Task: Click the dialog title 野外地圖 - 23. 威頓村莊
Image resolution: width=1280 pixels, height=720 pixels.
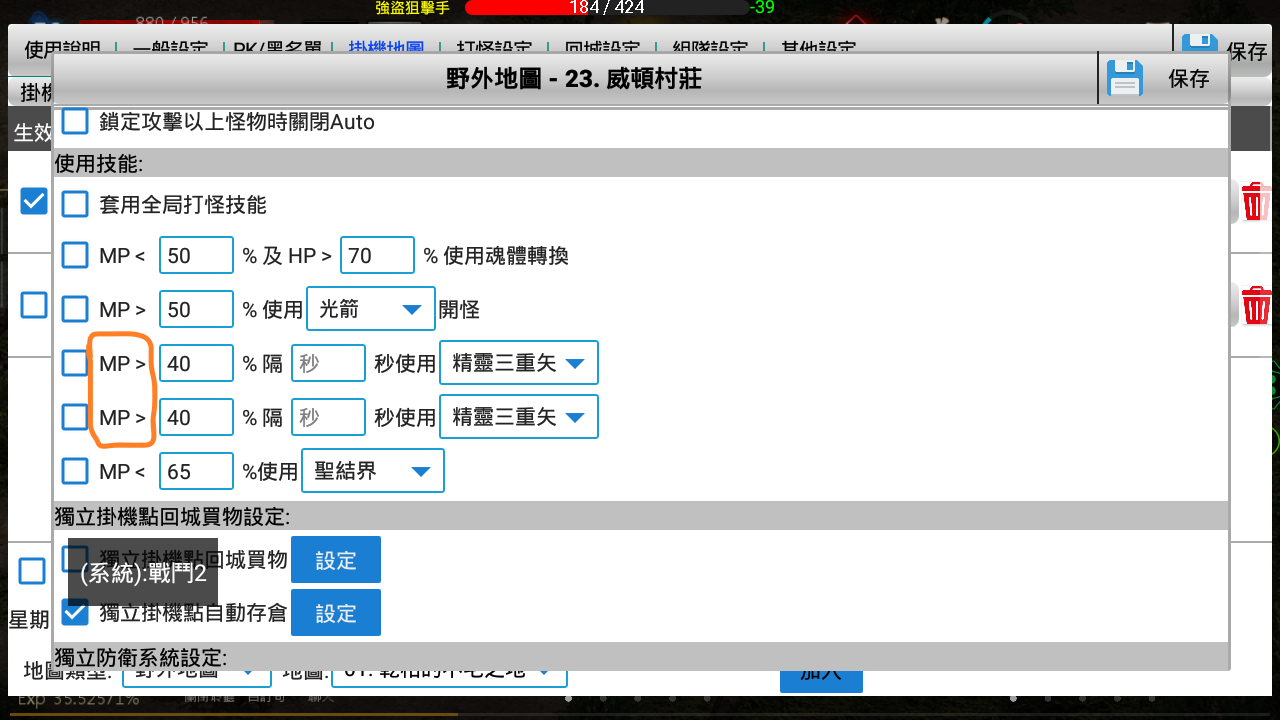Action: pyautogui.click(x=574, y=79)
